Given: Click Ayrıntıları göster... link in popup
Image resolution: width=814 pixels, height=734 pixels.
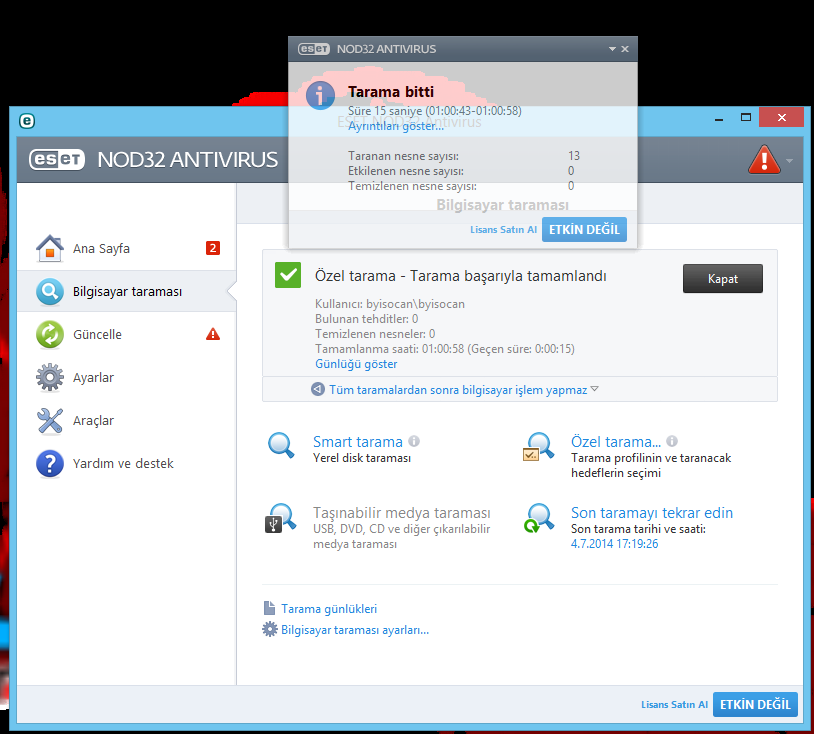Looking at the screenshot, I should tap(396, 126).
